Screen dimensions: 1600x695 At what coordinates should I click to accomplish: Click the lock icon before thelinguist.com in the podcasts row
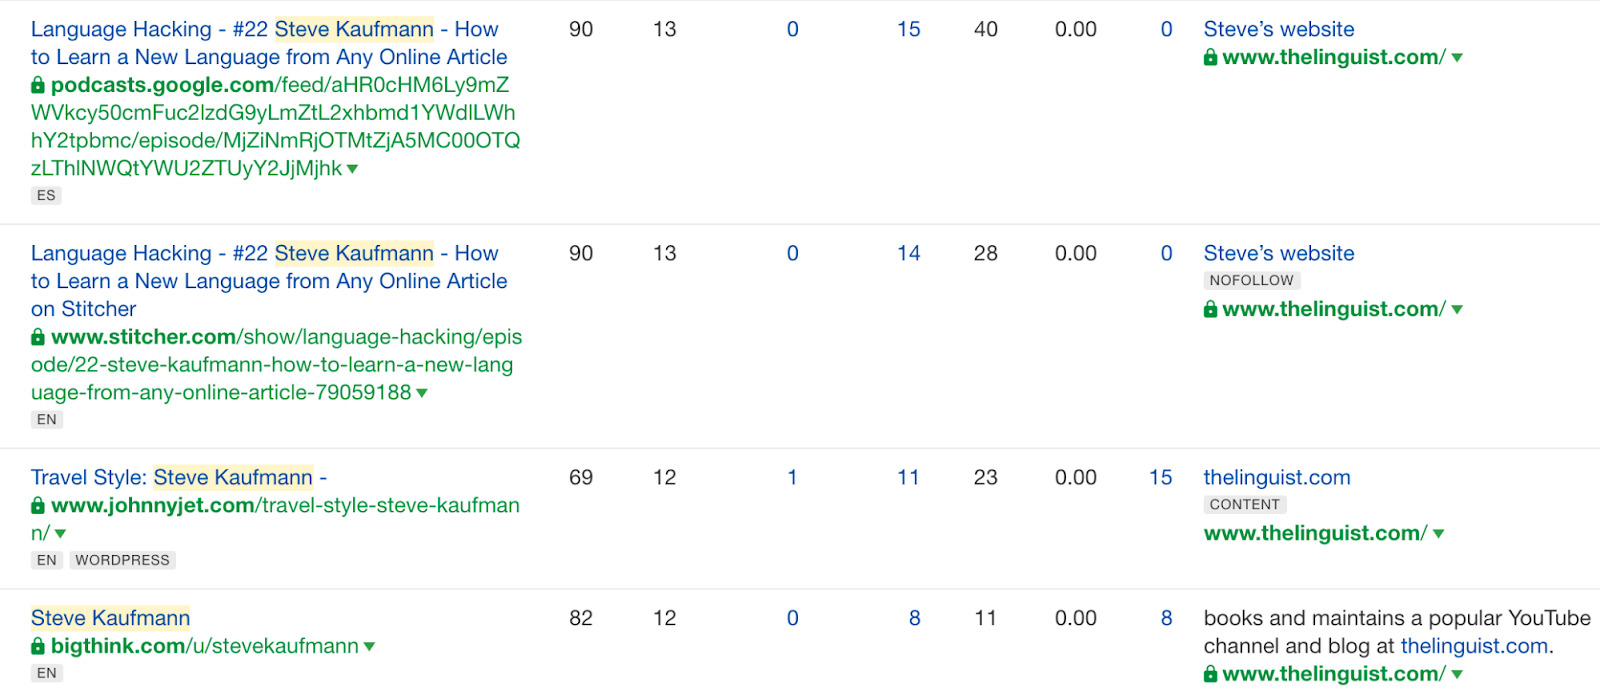point(1210,58)
